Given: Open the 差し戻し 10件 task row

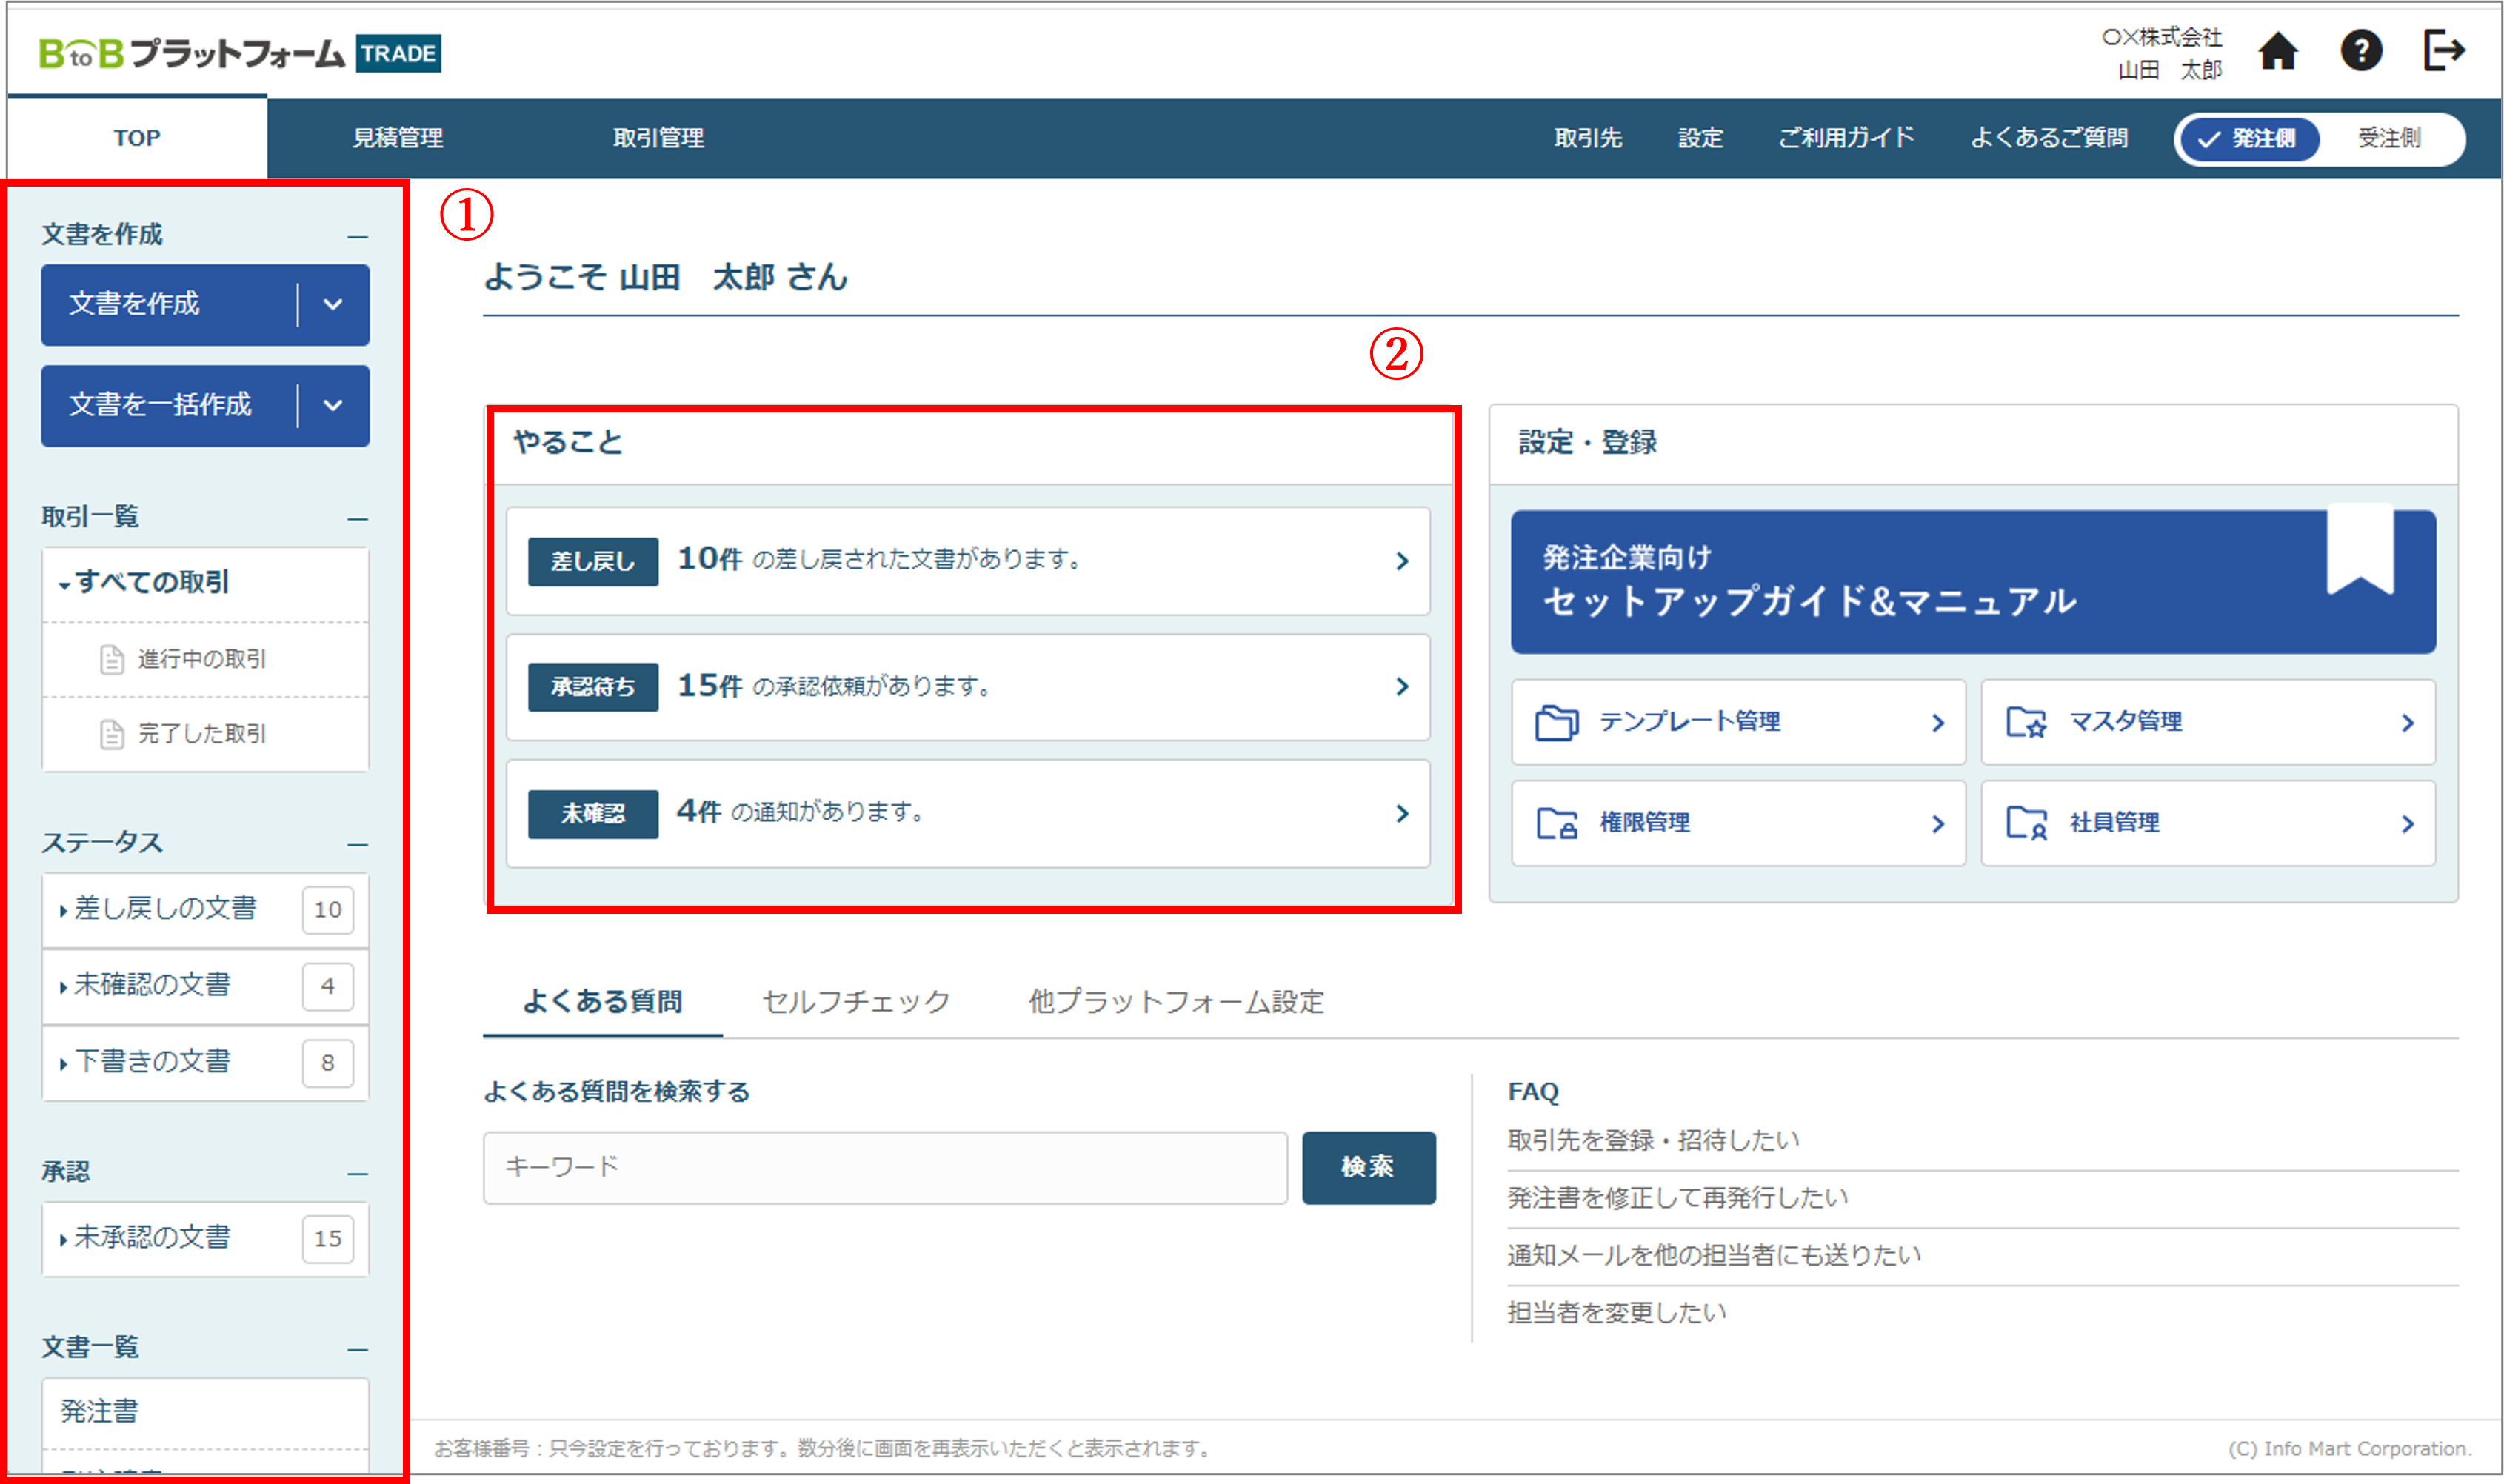Looking at the screenshot, I should tap(967, 560).
